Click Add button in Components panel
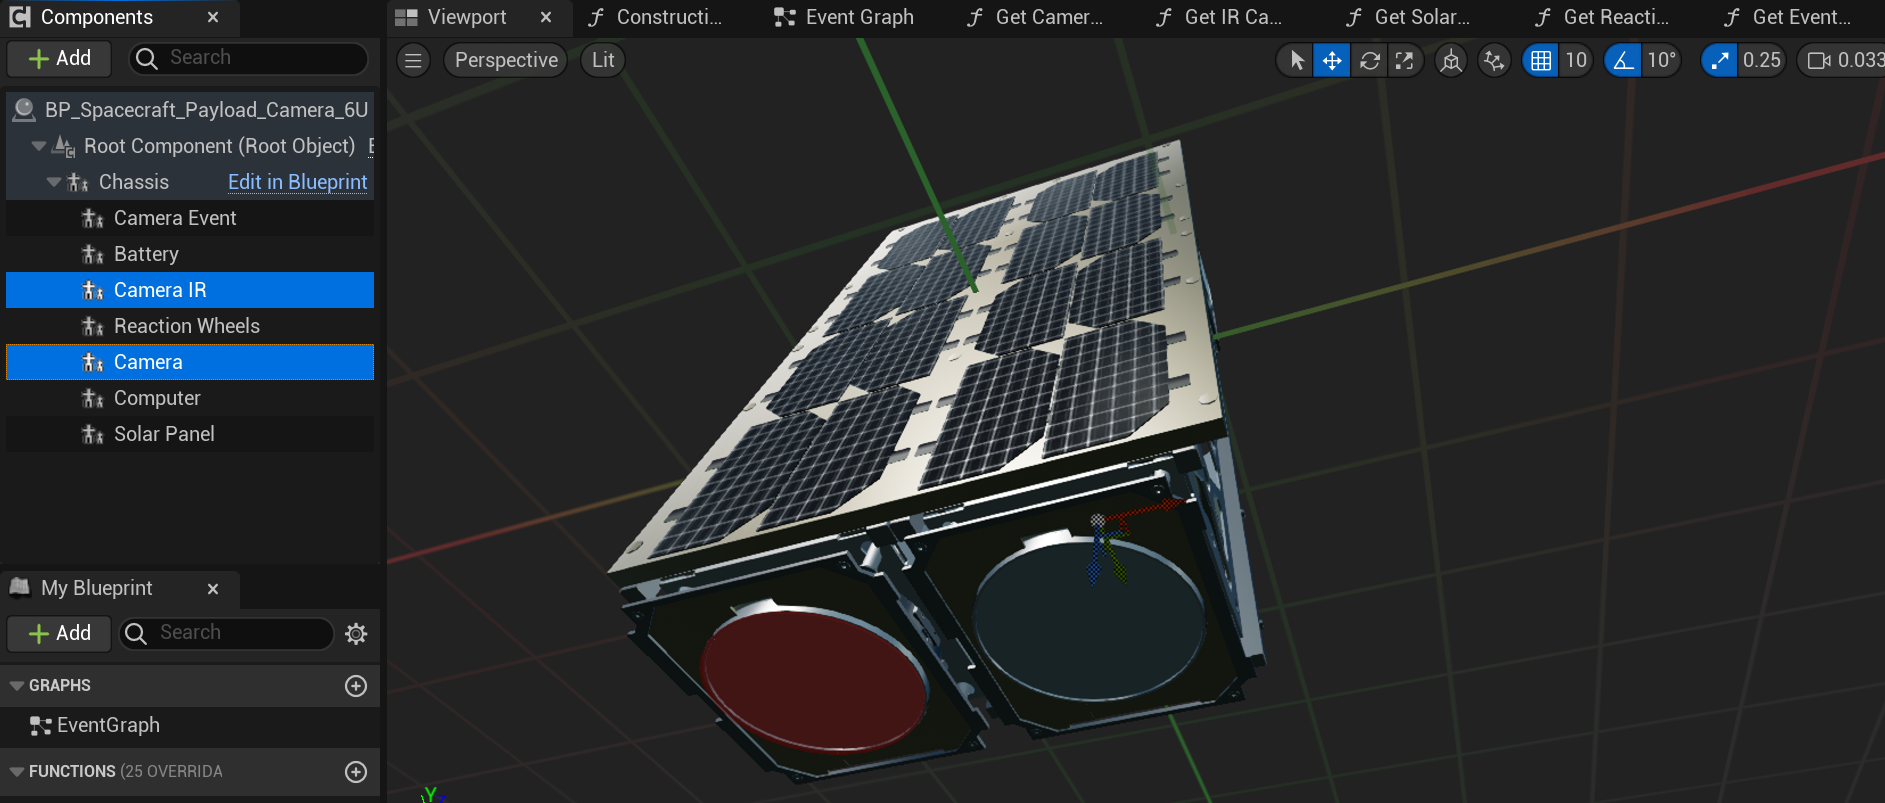1885x803 pixels. click(x=60, y=59)
